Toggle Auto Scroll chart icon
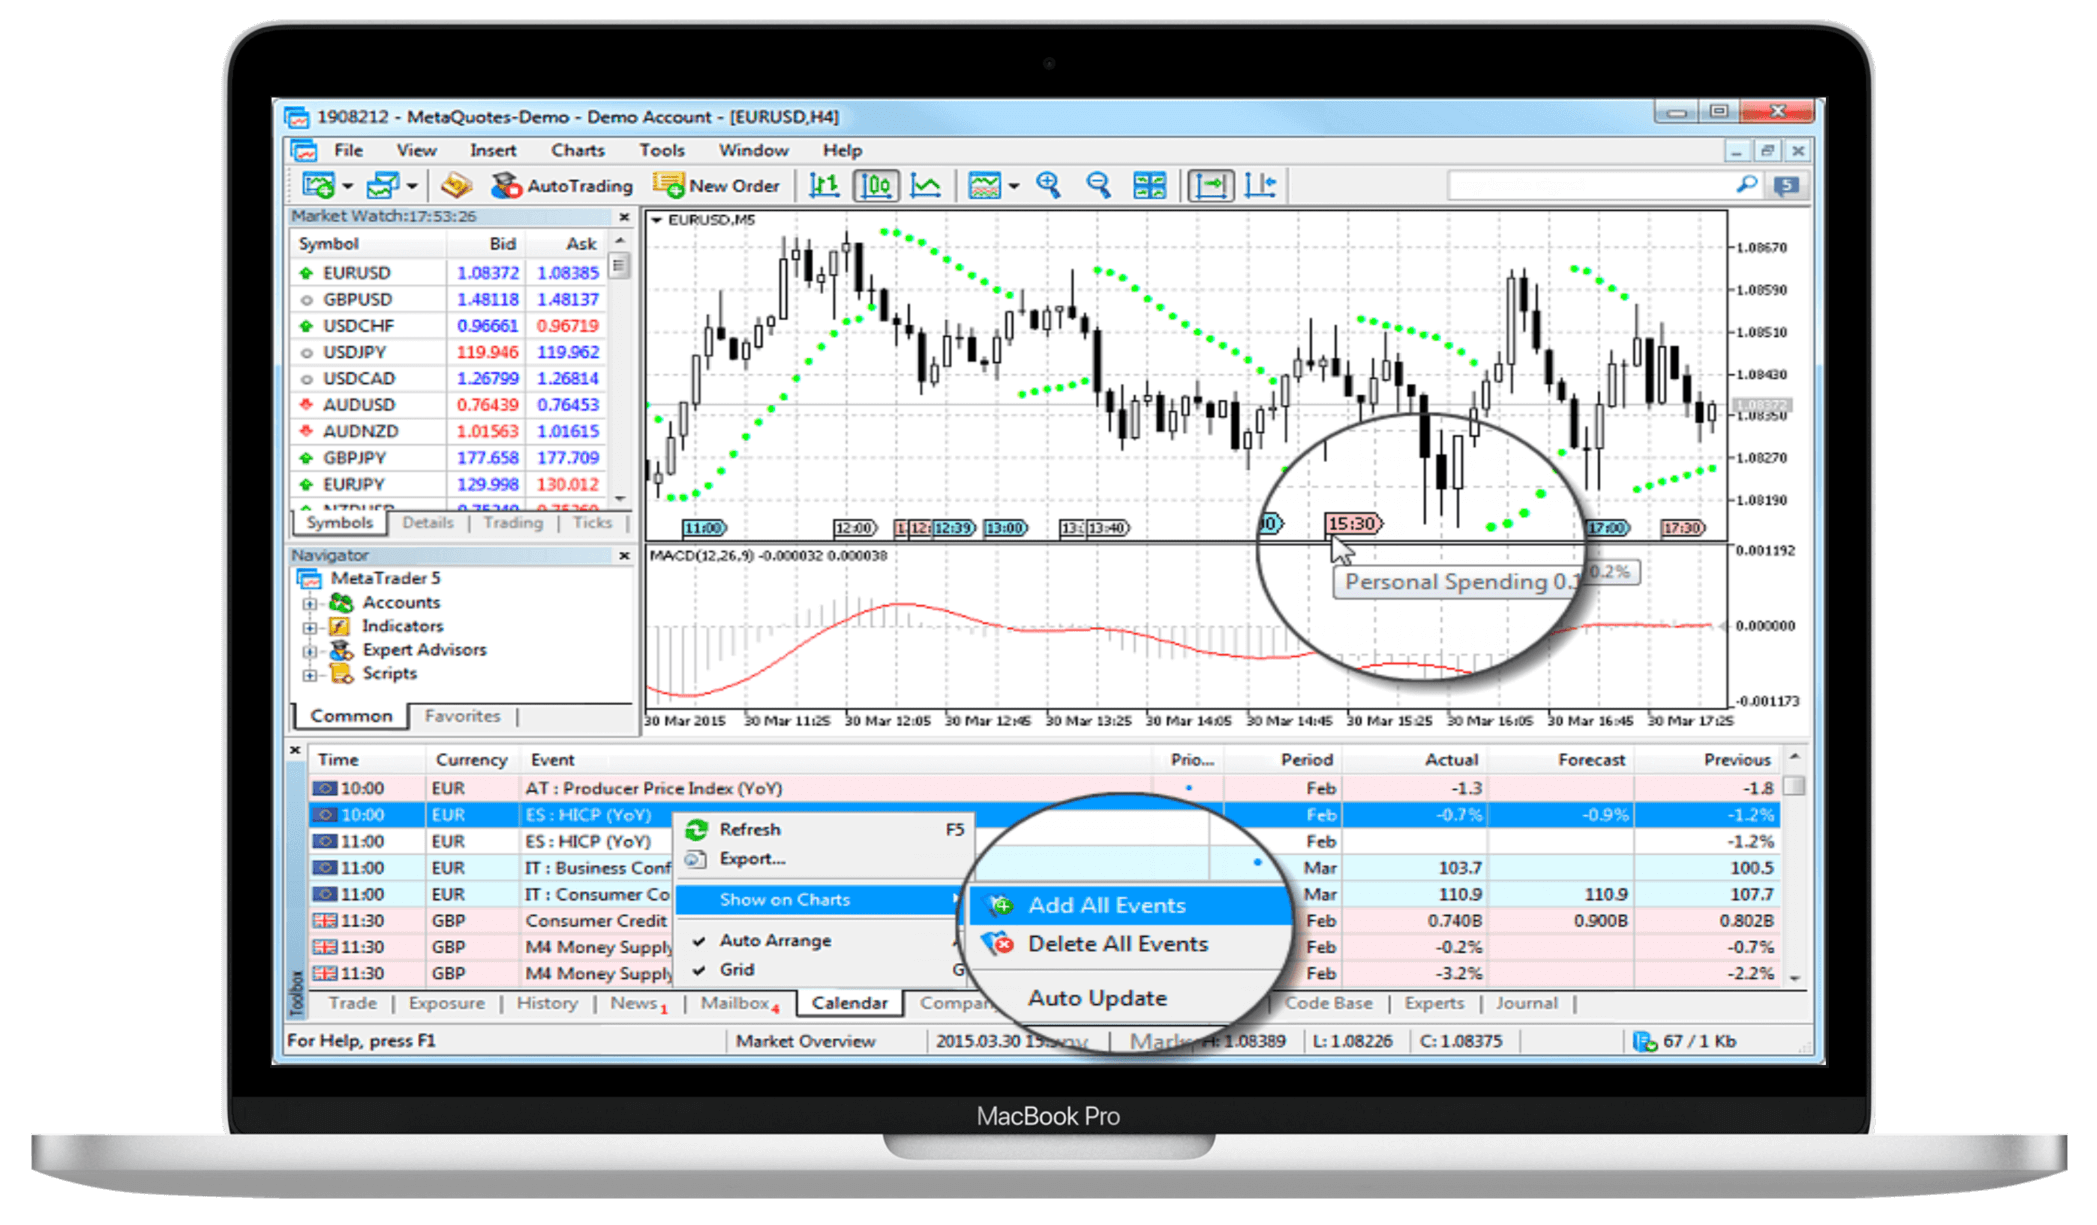 [x=1210, y=185]
